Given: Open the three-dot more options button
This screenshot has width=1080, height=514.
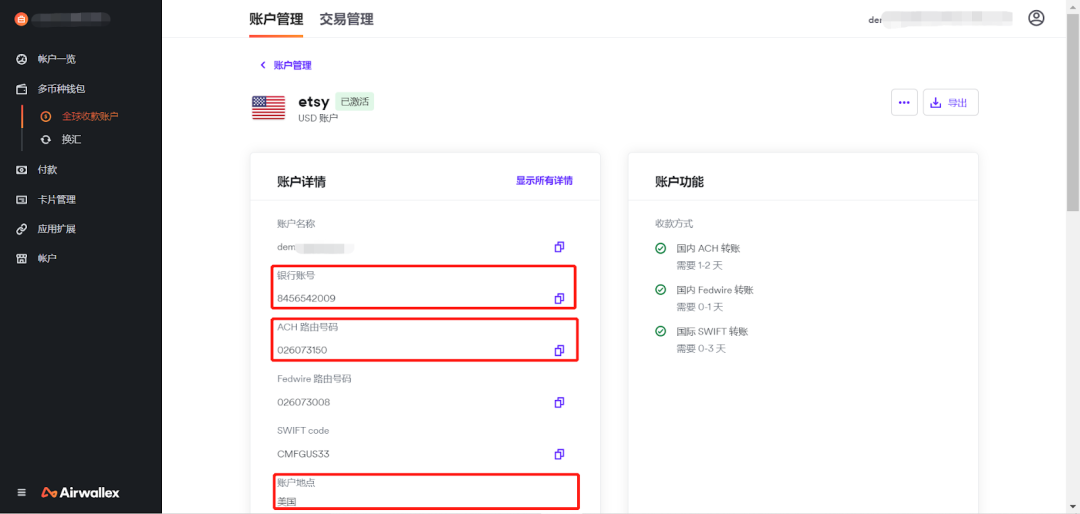Looking at the screenshot, I should click(904, 102).
